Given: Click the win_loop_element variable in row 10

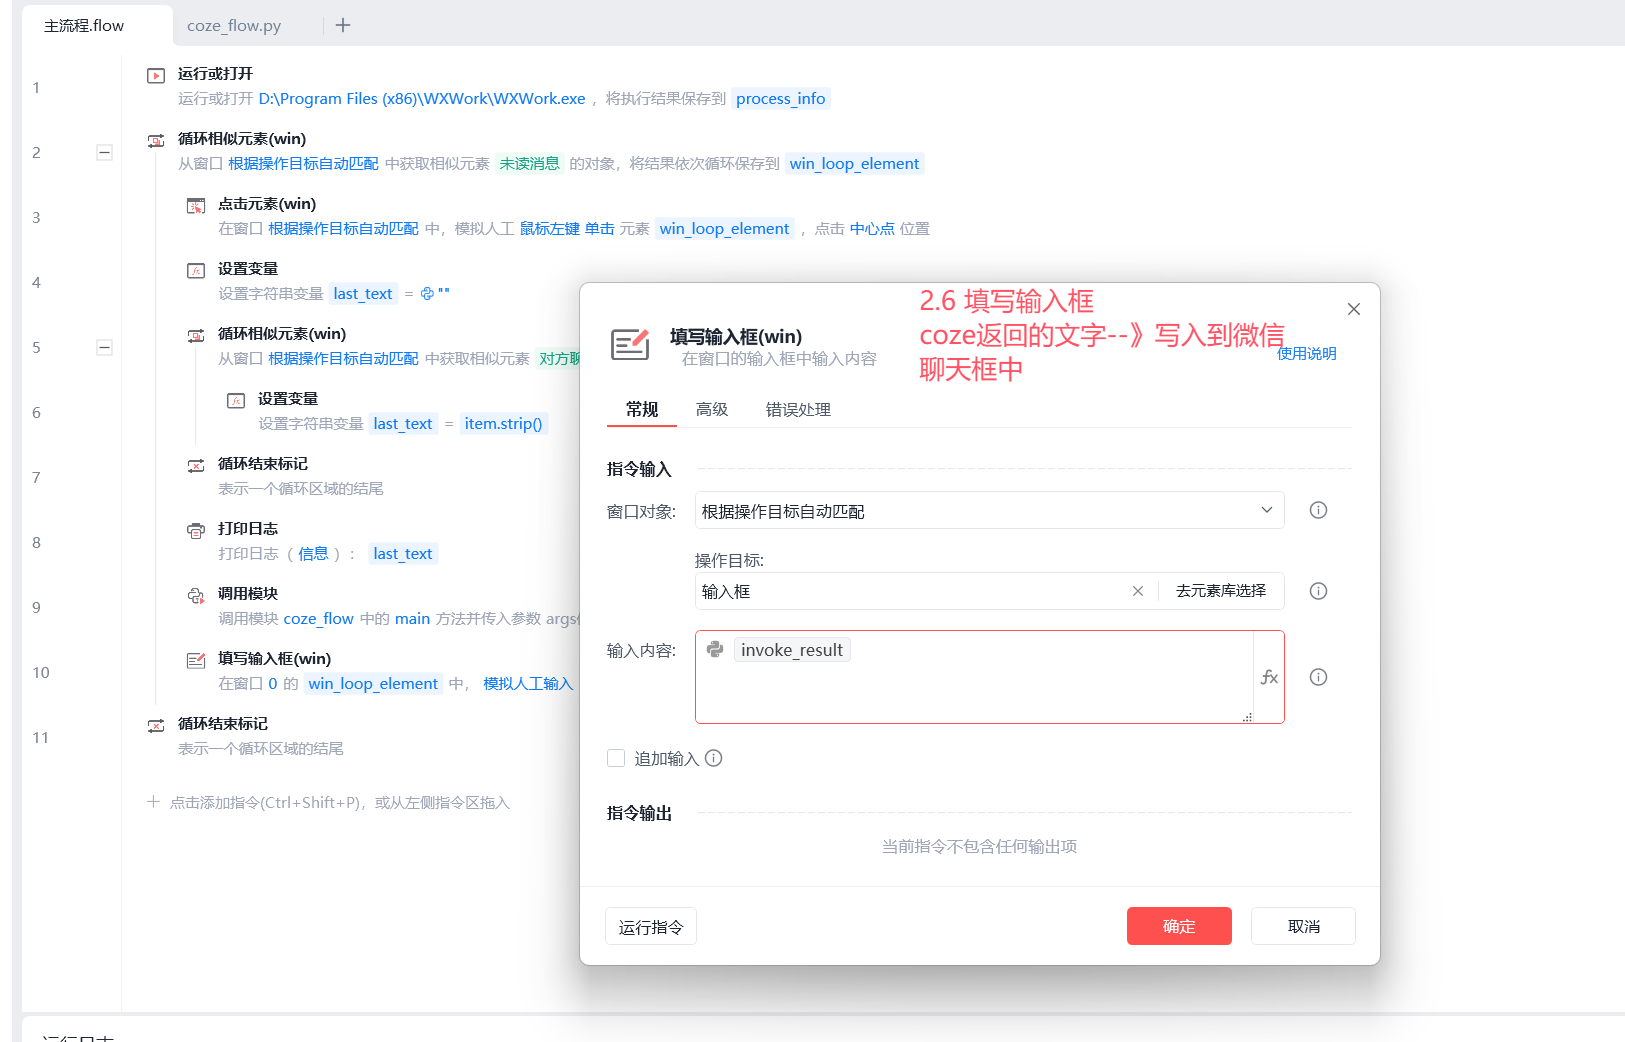Looking at the screenshot, I should [x=373, y=683].
